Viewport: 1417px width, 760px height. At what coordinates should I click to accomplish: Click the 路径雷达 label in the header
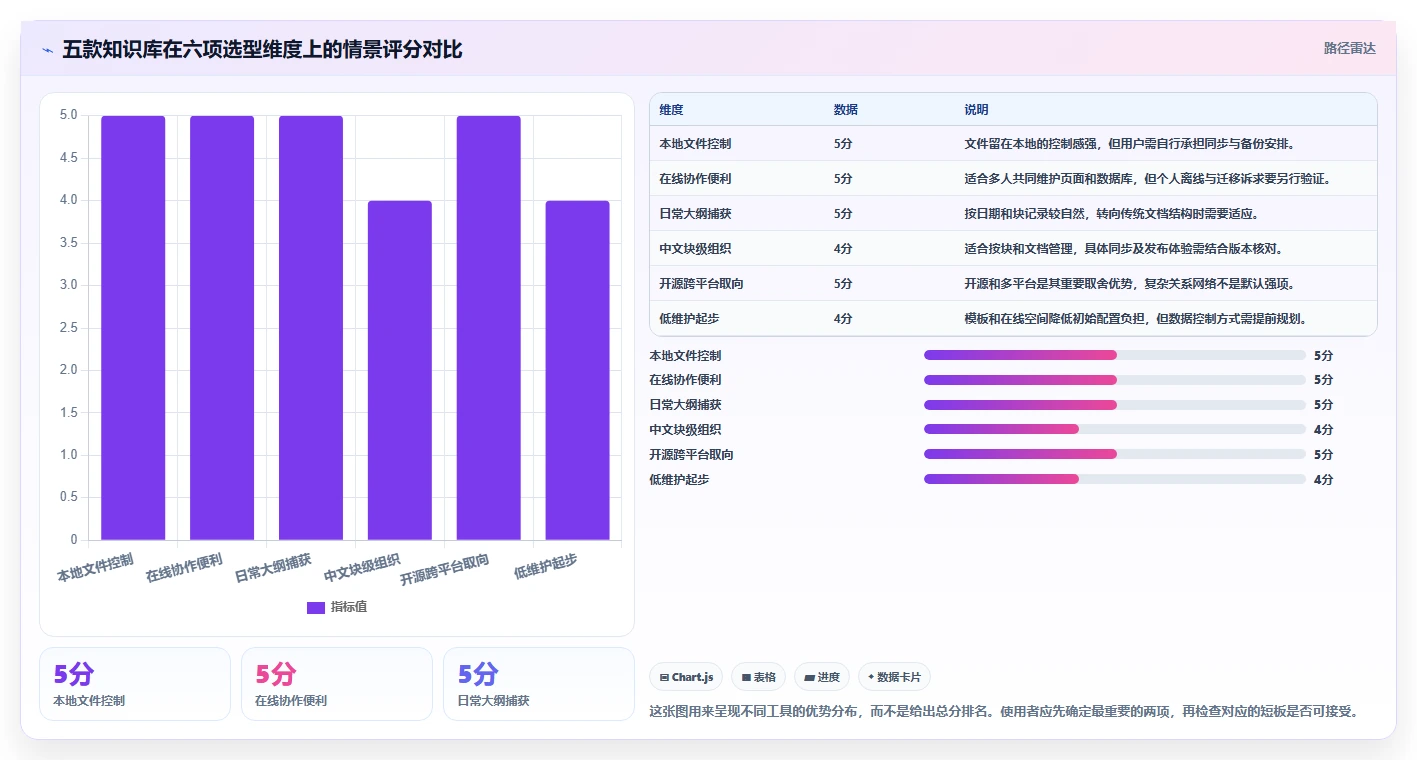click(x=1349, y=48)
